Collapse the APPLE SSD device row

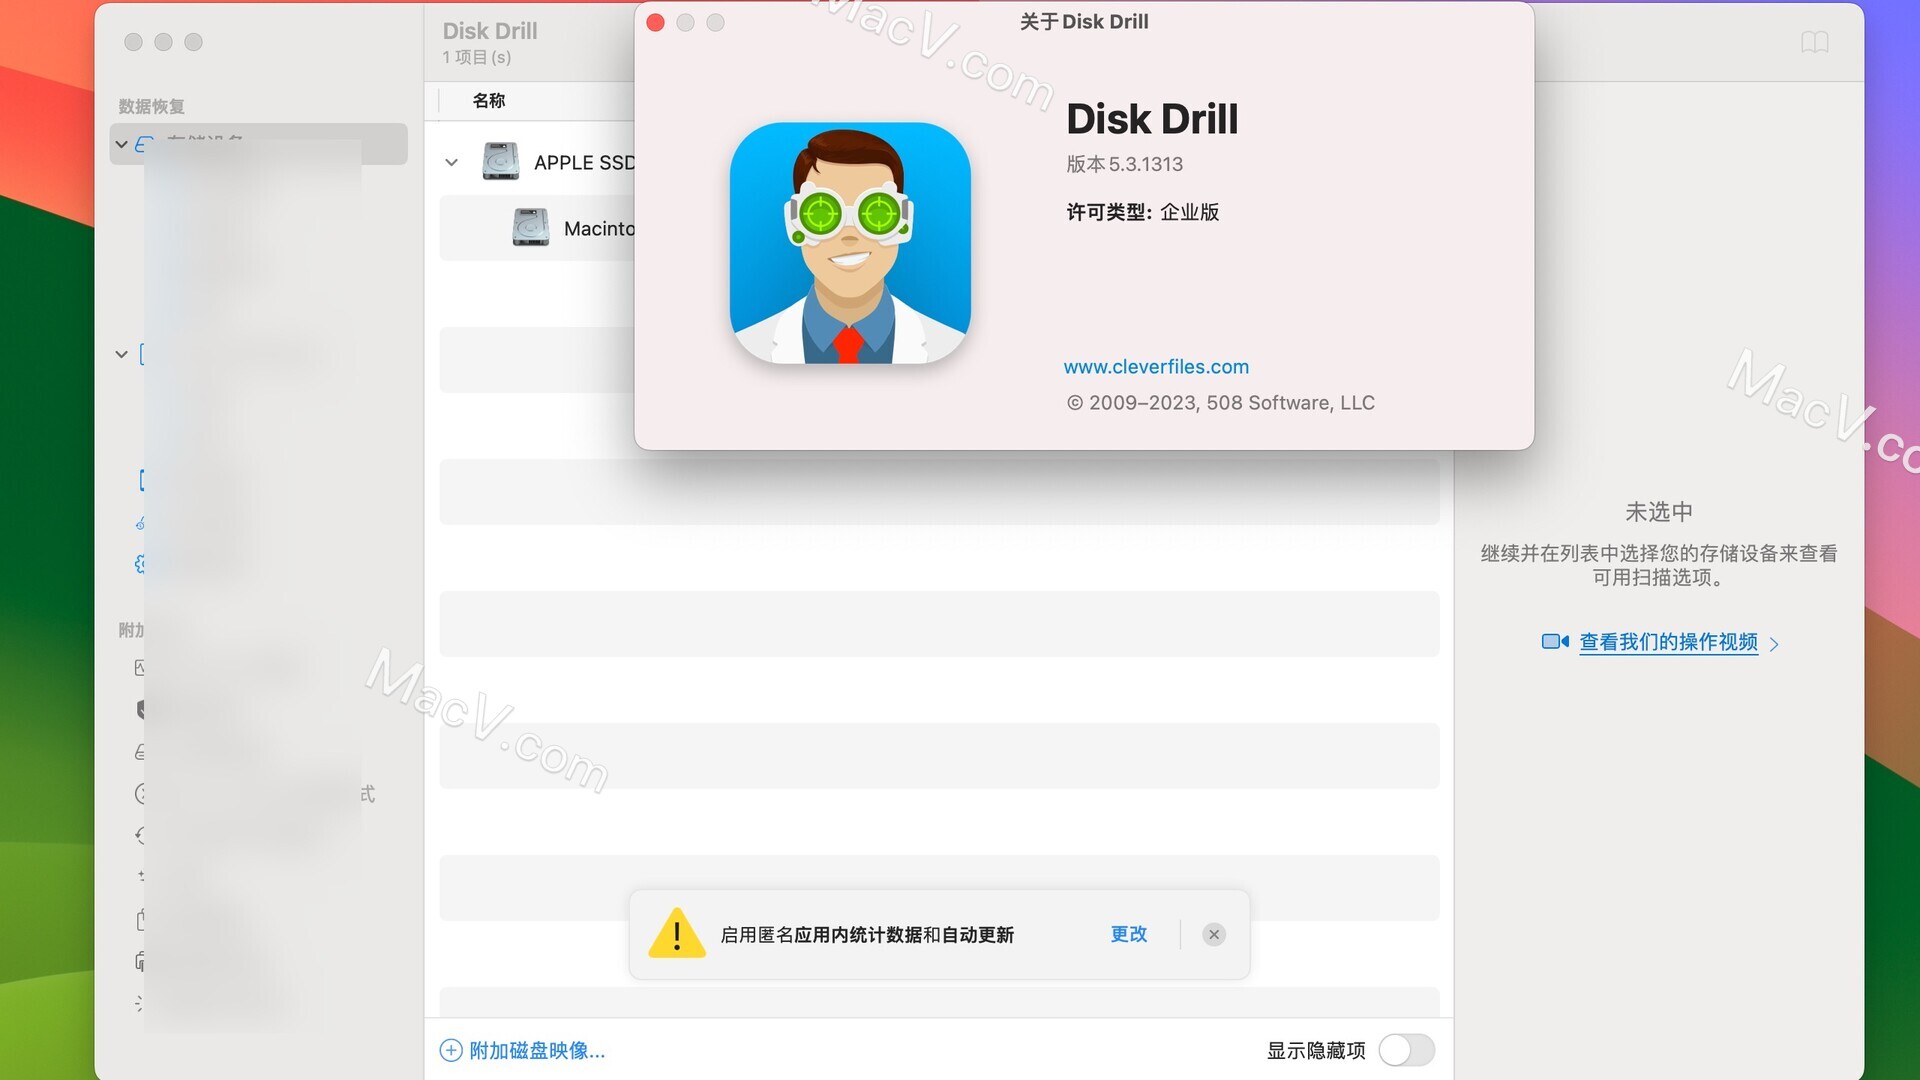452,162
